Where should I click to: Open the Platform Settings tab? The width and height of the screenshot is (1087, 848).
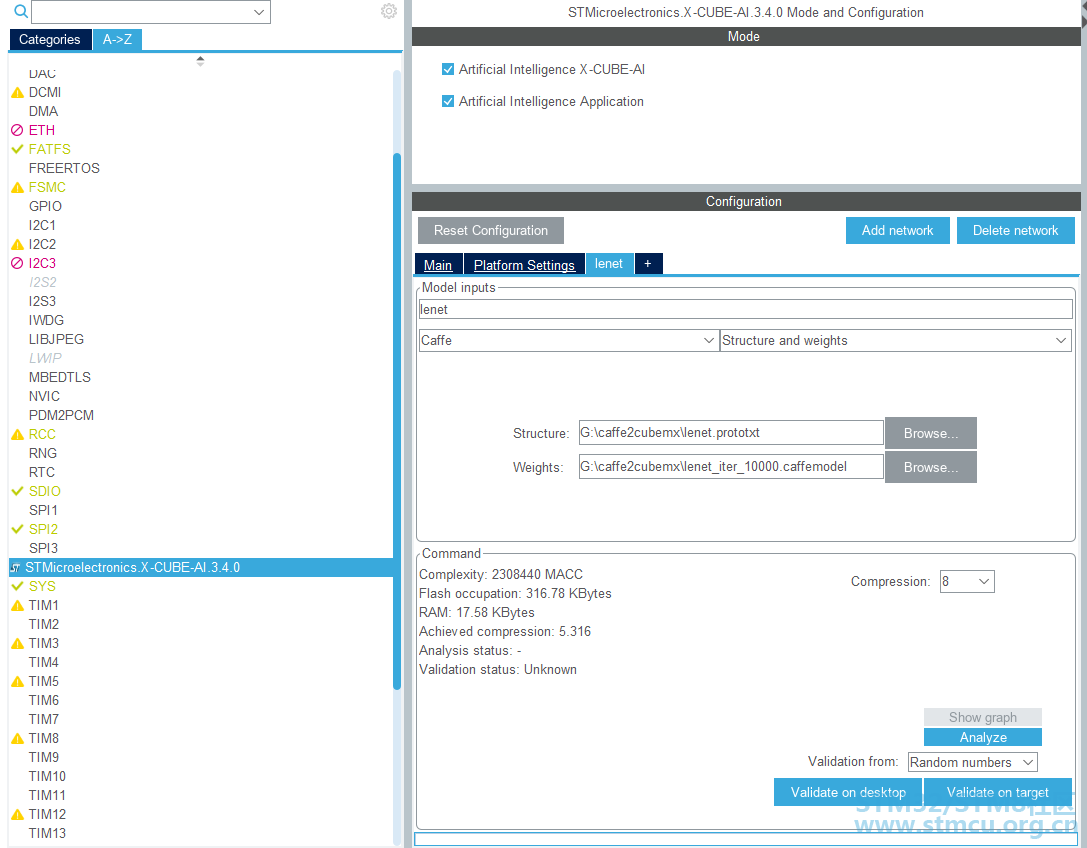524,265
